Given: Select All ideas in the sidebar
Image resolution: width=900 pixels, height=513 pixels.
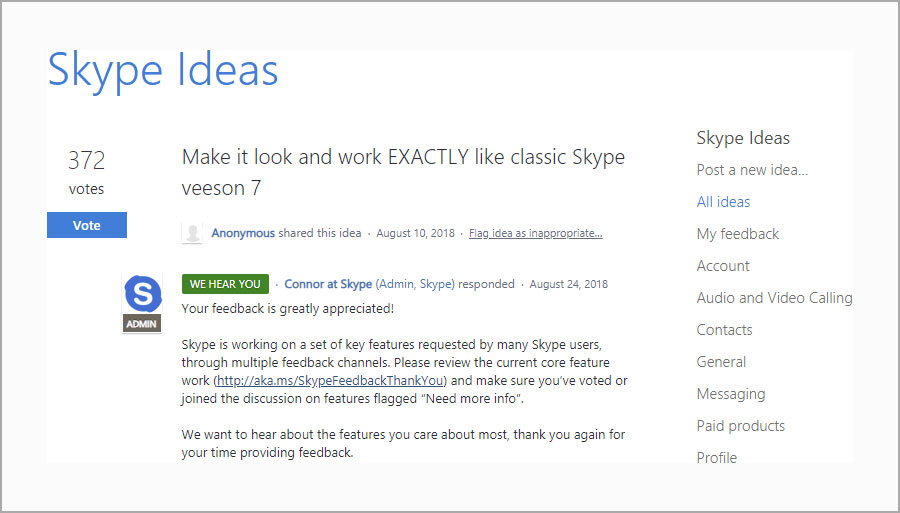Looking at the screenshot, I should (723, 202).
